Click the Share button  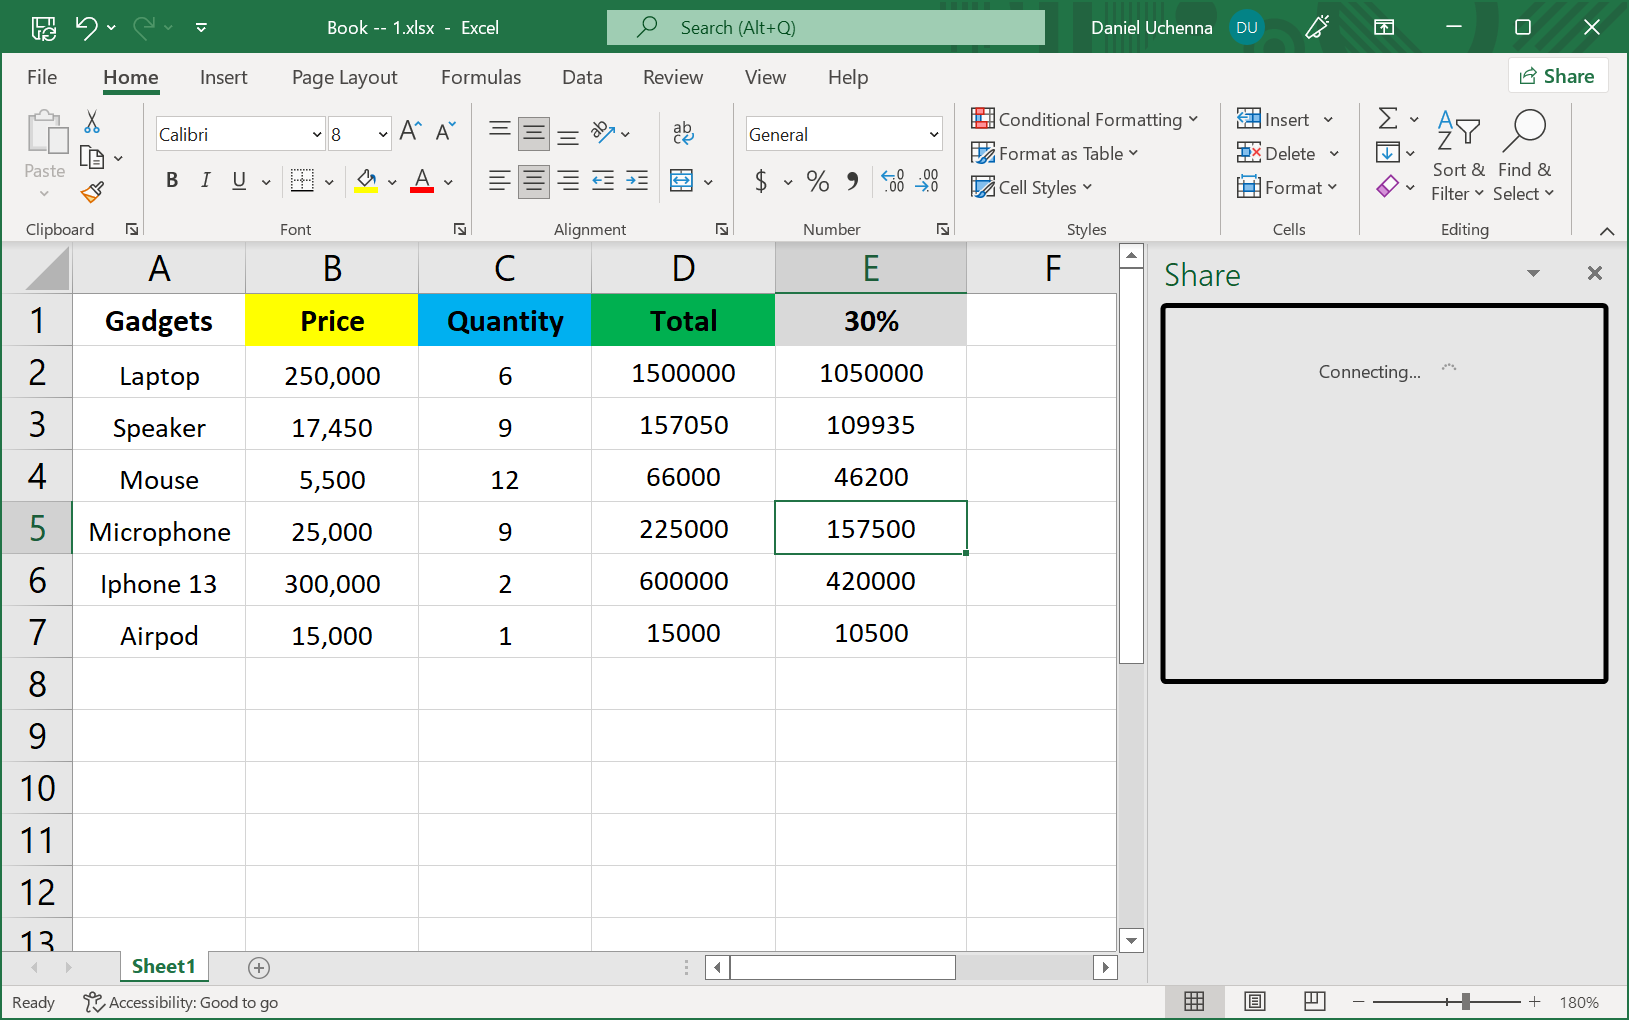coord(1557,75)
